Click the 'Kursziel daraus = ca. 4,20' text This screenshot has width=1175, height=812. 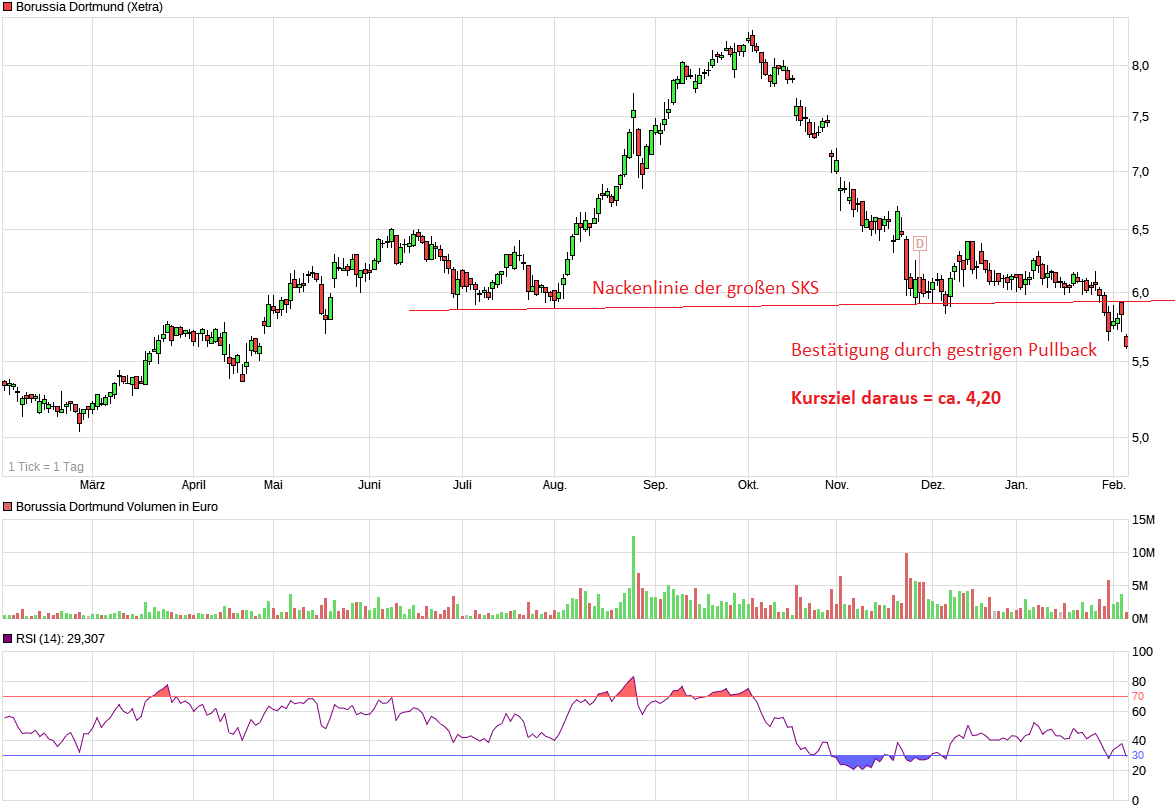point(895,398)
